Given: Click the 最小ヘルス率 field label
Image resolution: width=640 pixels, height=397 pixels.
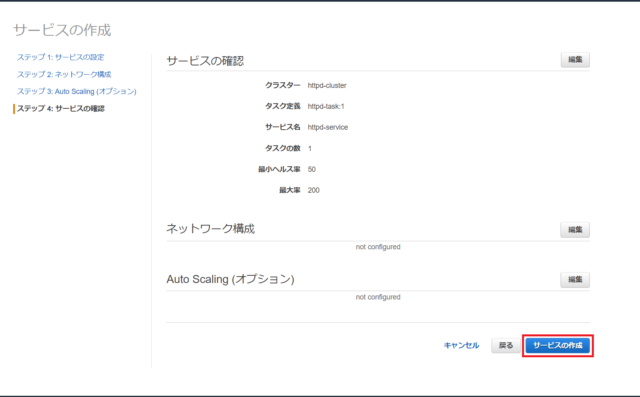Looking at the screenshot, I should coord(279,169).
